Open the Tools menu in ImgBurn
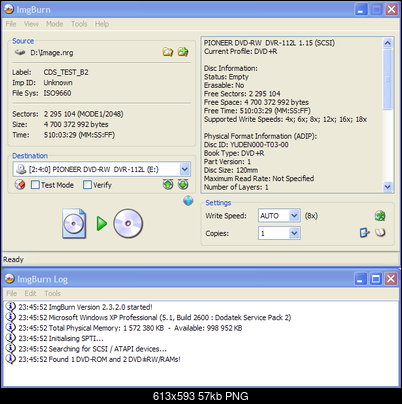The height and width of the screenshot is (404, 402). [79, 24]
